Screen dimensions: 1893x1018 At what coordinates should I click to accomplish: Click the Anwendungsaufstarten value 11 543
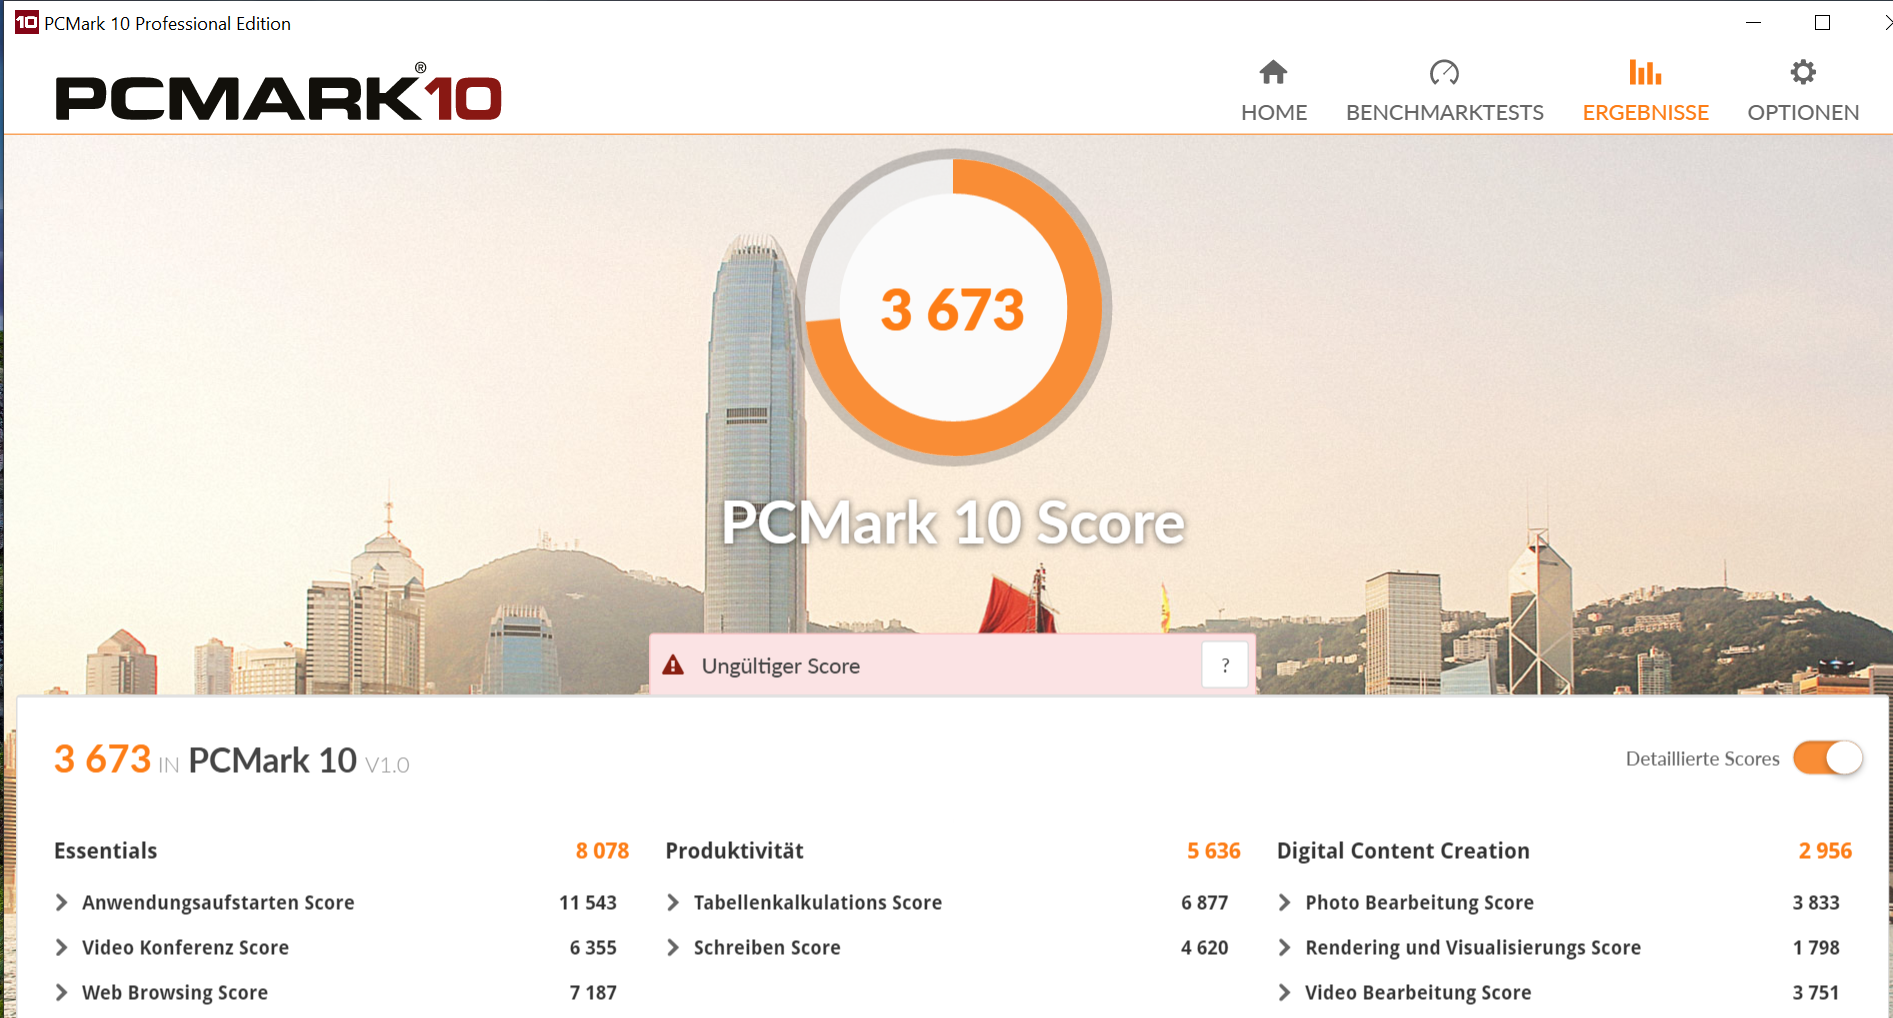tap(588, 903)
